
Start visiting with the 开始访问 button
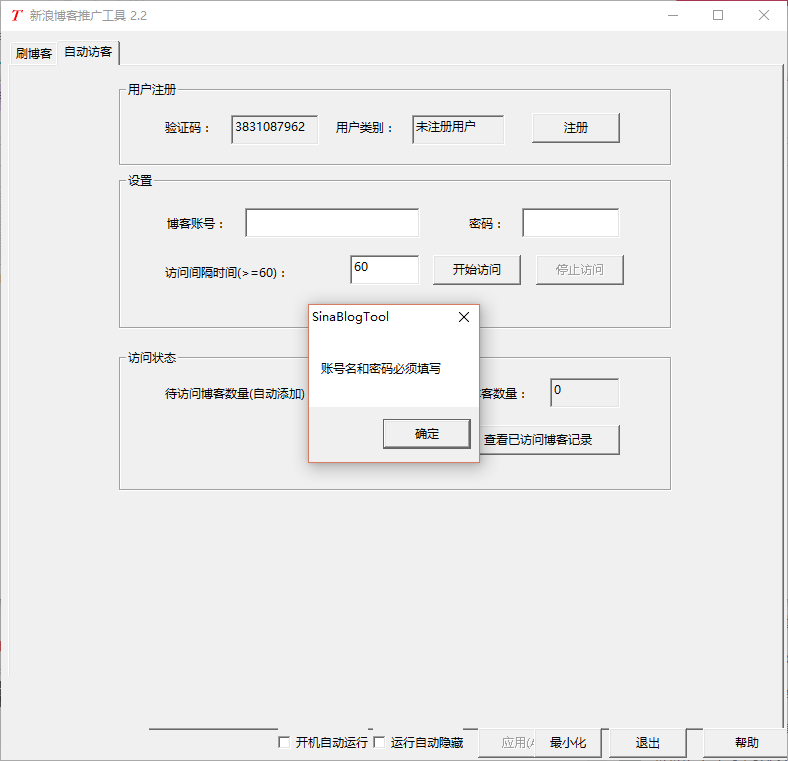[476, 270]
